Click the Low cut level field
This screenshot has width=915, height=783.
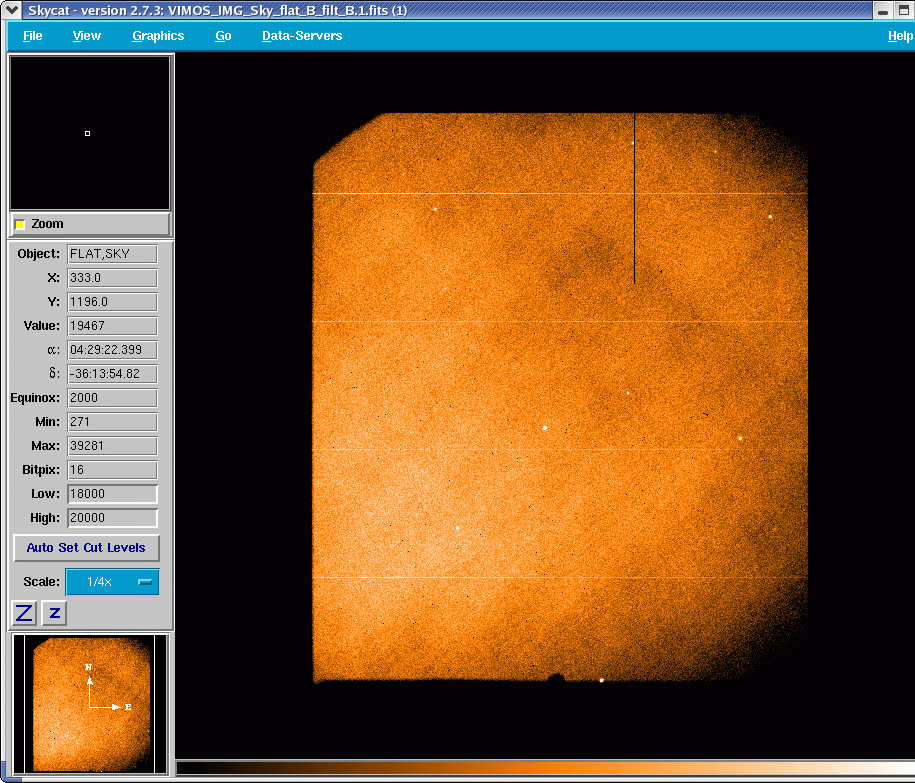[x=112, y=494]
